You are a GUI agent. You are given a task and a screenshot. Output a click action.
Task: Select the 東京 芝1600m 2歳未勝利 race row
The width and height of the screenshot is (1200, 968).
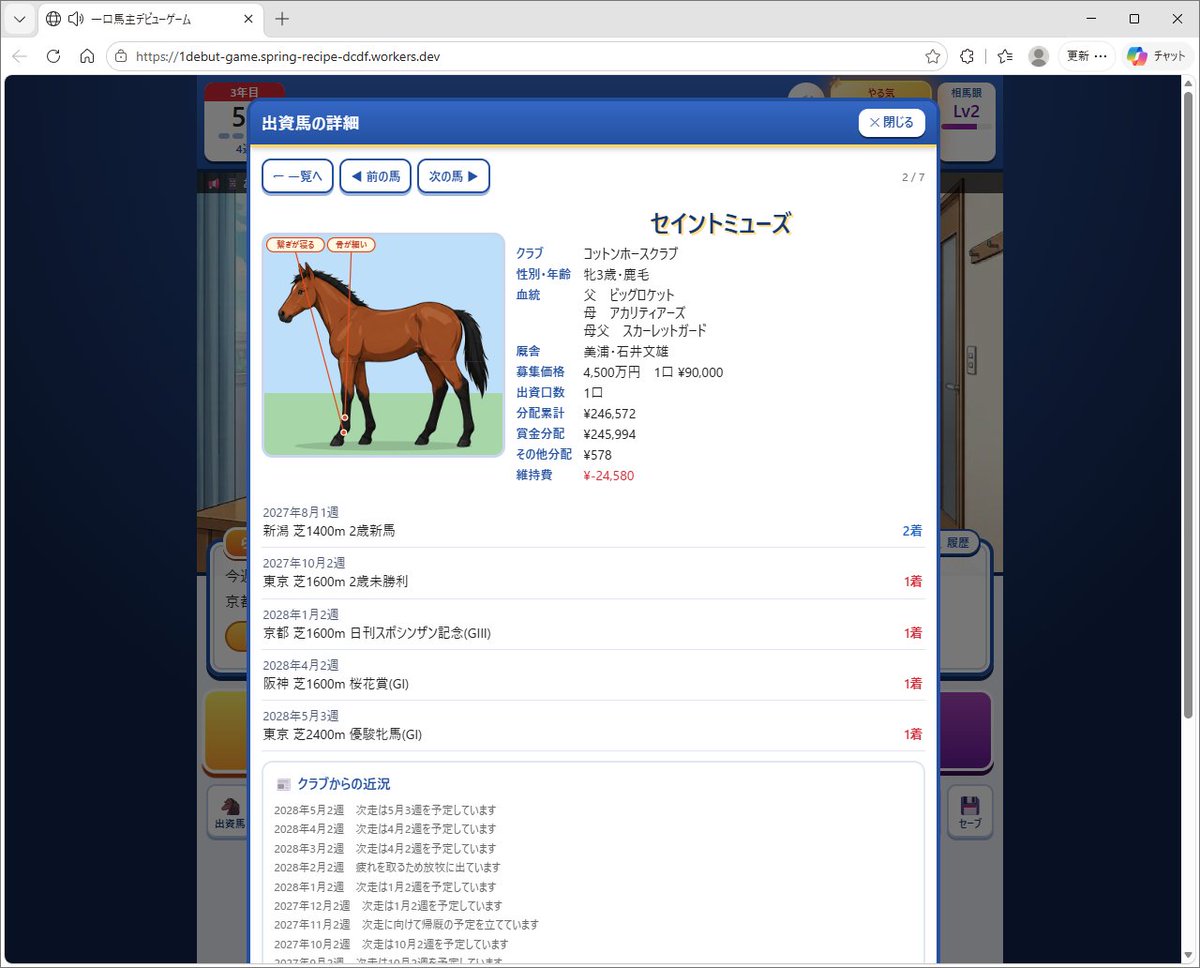(x=593, y=573)
